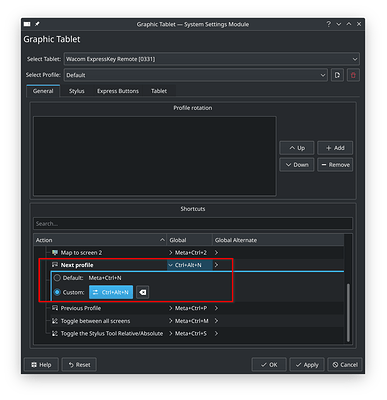This screenshot has height=400, width=387.
Task: Click the Toggle Stylus Tool Relative/Absolute icon
Action: tap(55, 333)
